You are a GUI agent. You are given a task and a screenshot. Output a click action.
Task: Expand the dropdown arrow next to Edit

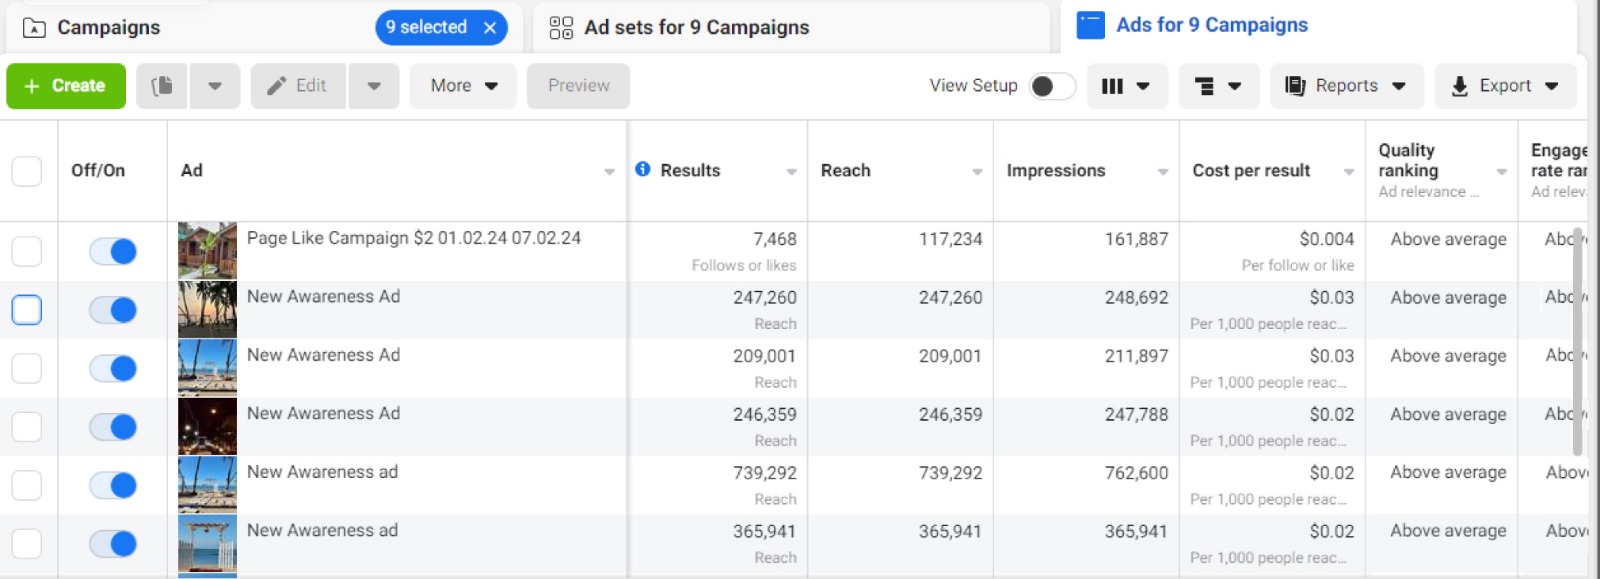point(374,86)
